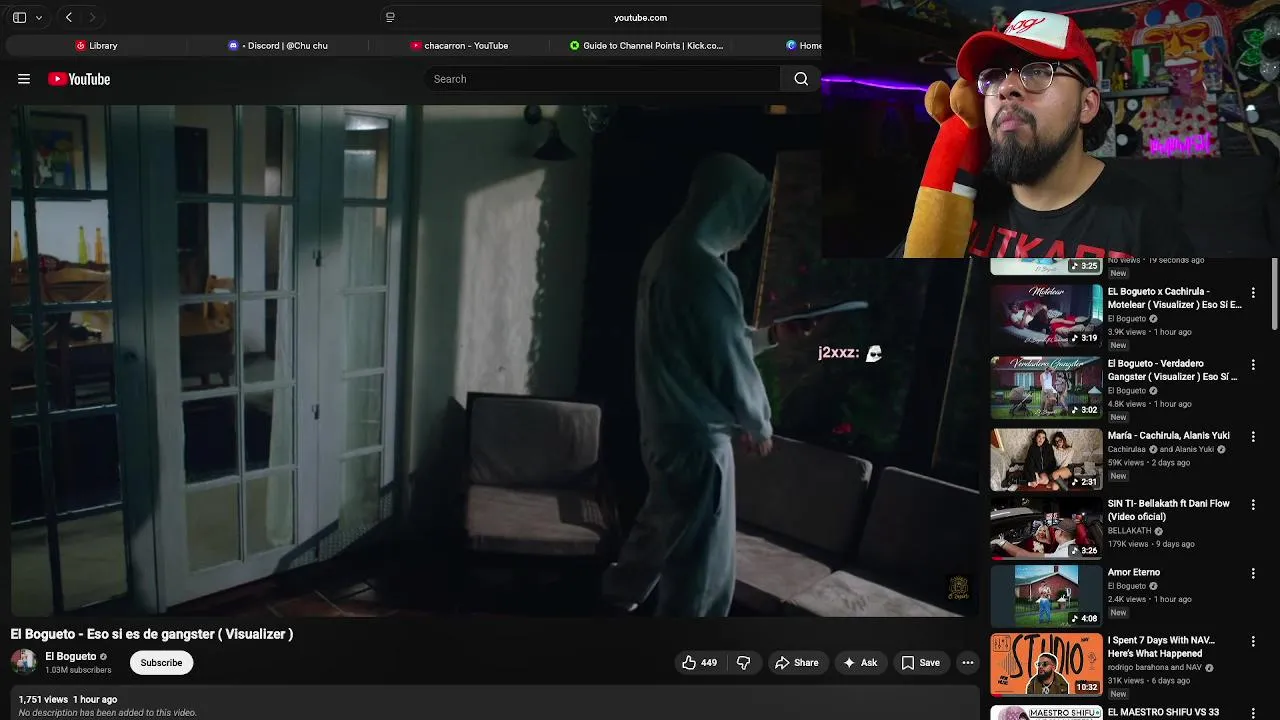Image resolution: width=1280 pixels, height=720 pixels.
Task: Open the sidebar dropdown chevron
Action: pos(39,17)
